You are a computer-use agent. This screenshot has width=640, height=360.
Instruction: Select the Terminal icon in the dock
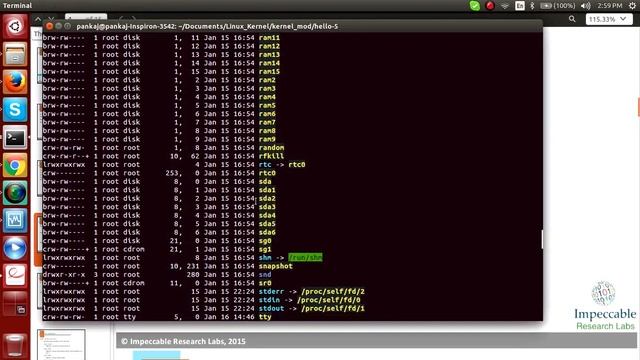[15, 137]
